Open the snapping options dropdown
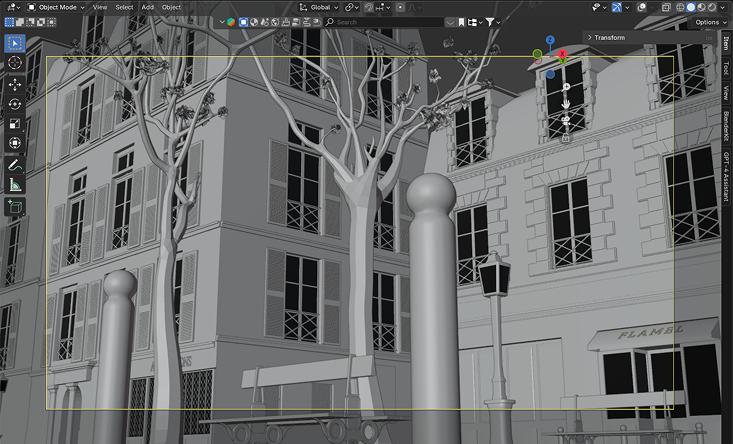The height and width of the screenshot is (444, 733). tap(383, 7)
